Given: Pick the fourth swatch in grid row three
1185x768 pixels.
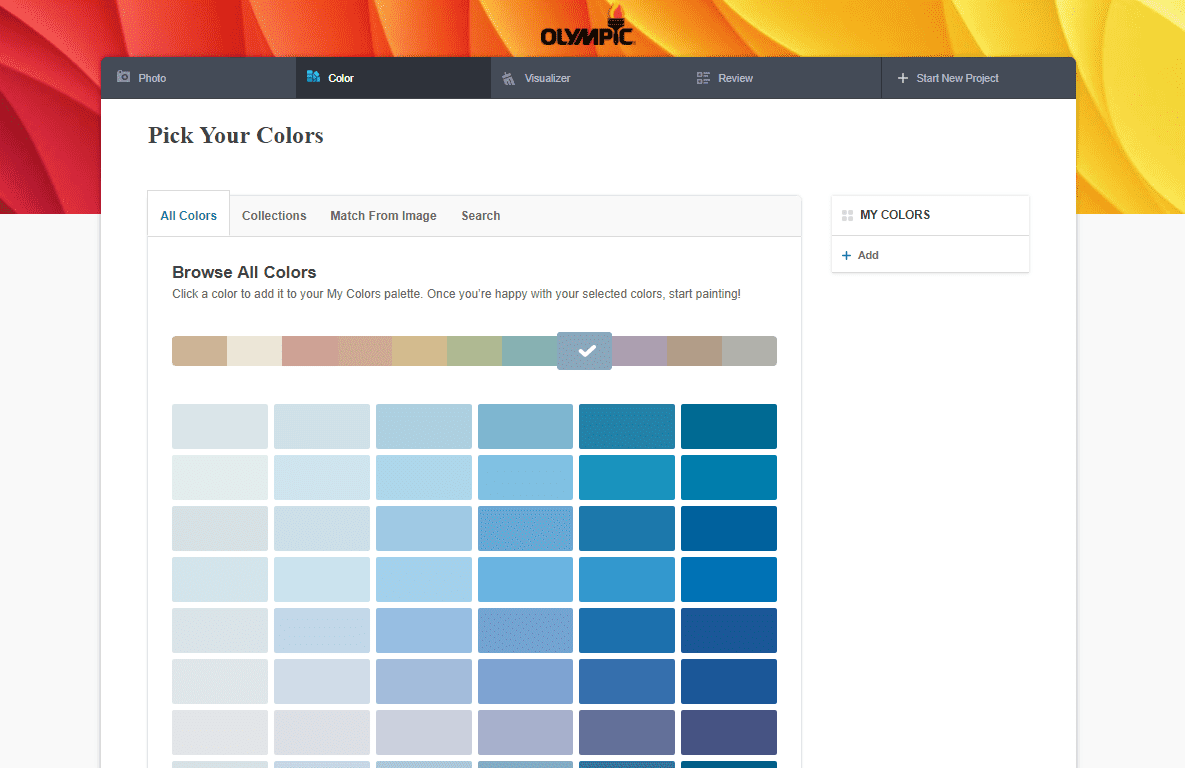Looking at the screenshot, I should click(525, 528).
